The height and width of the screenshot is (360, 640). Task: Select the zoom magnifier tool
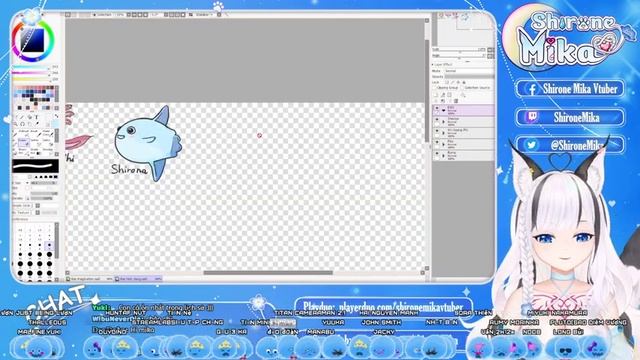15,124
